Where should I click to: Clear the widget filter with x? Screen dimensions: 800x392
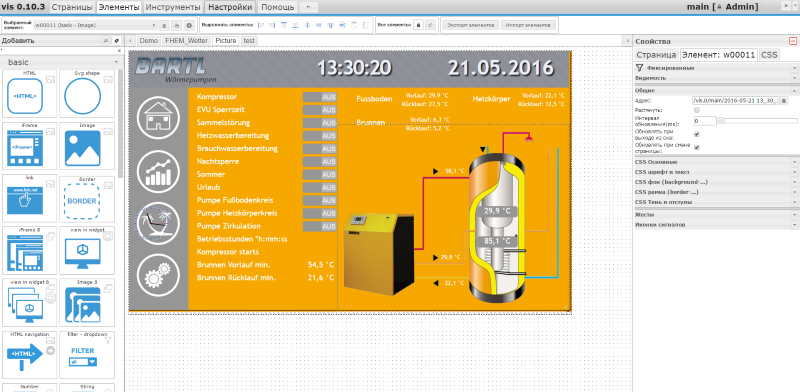(120, 51)
